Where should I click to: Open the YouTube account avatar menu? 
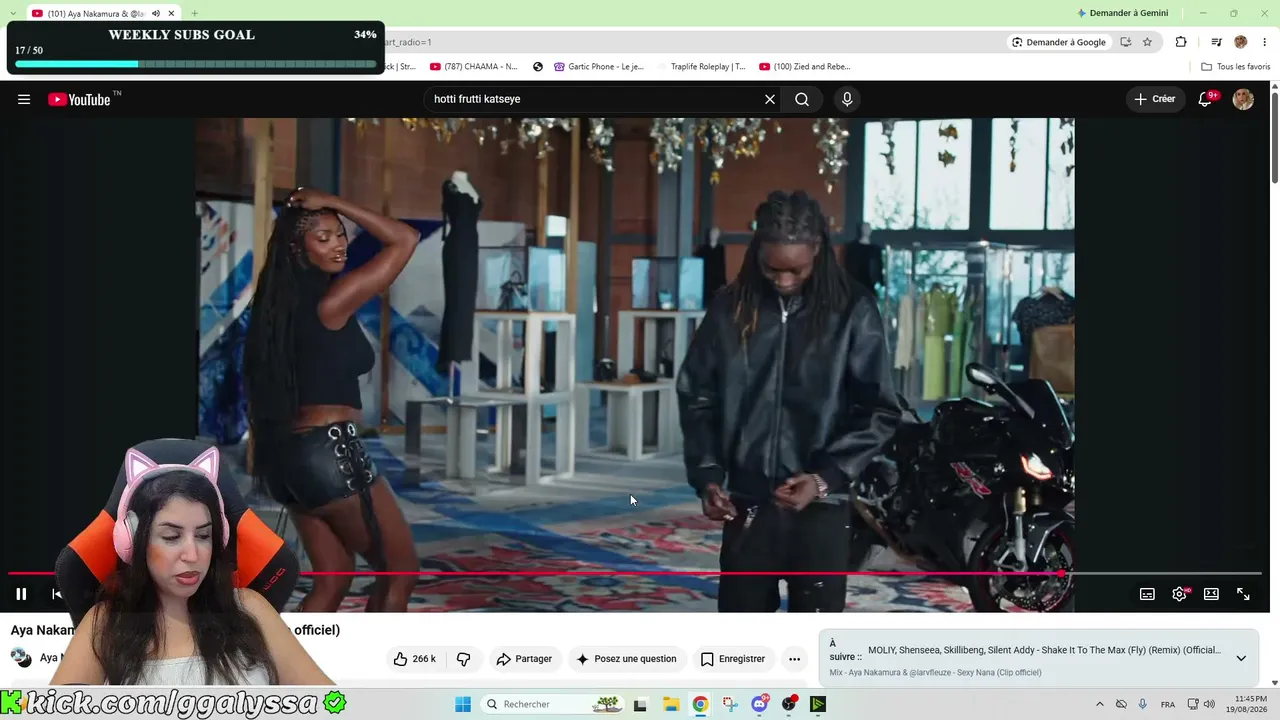pyautogui.click(x=1243, y=99)
